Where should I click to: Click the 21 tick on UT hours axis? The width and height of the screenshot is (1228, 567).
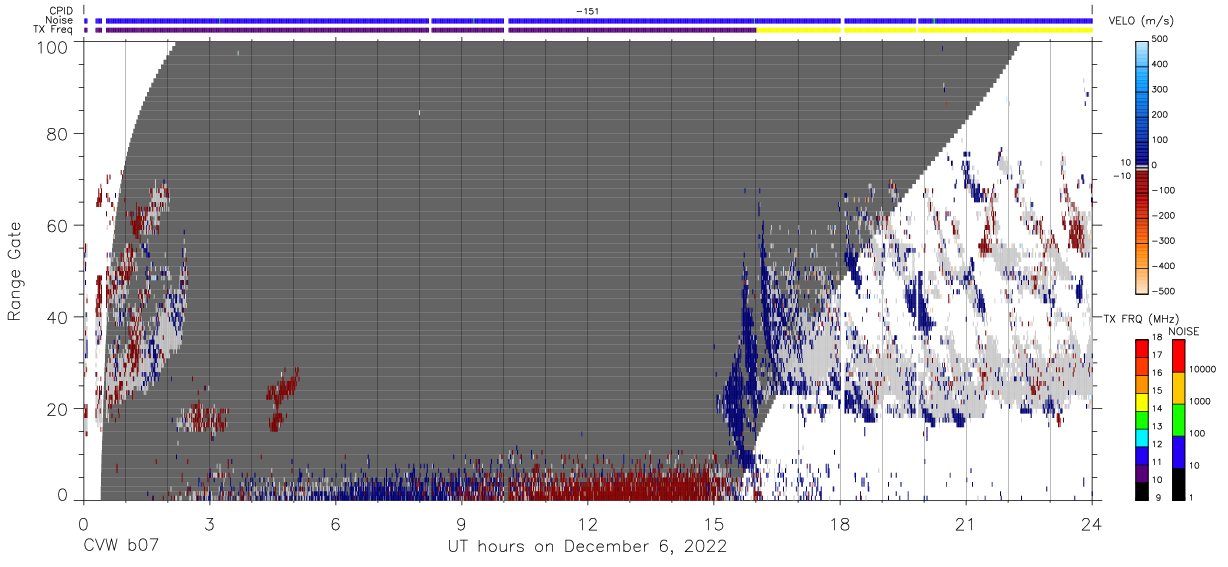tap(965, 524)
